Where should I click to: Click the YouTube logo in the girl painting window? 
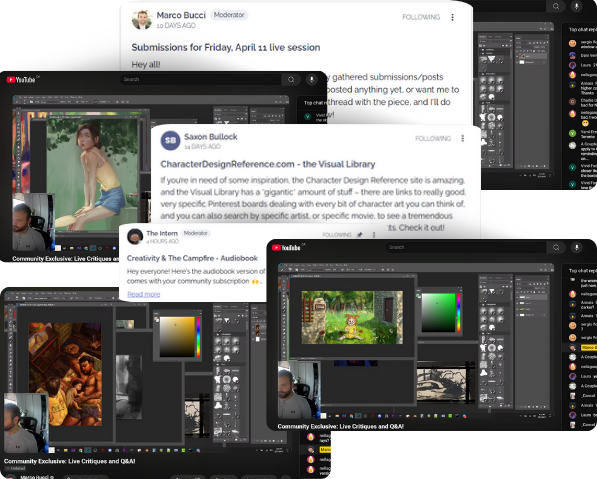21,80
